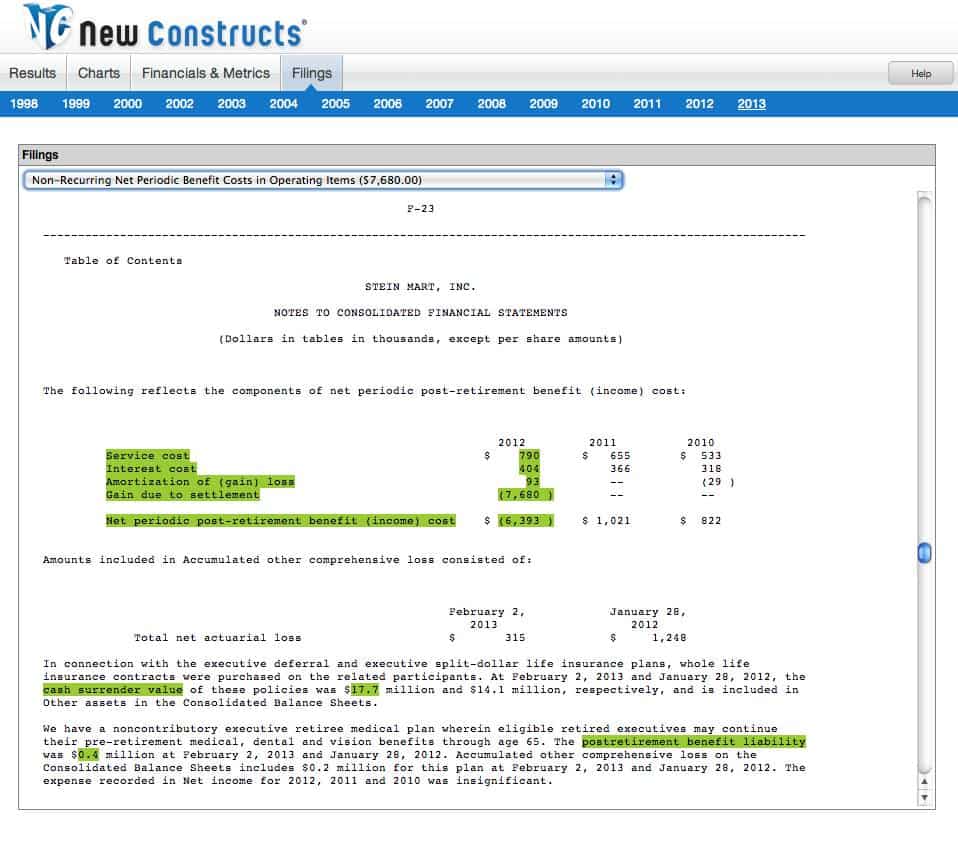Click the 2010 interest cost value 318
This screenshot has height=855, width=958.
point(711,469)
